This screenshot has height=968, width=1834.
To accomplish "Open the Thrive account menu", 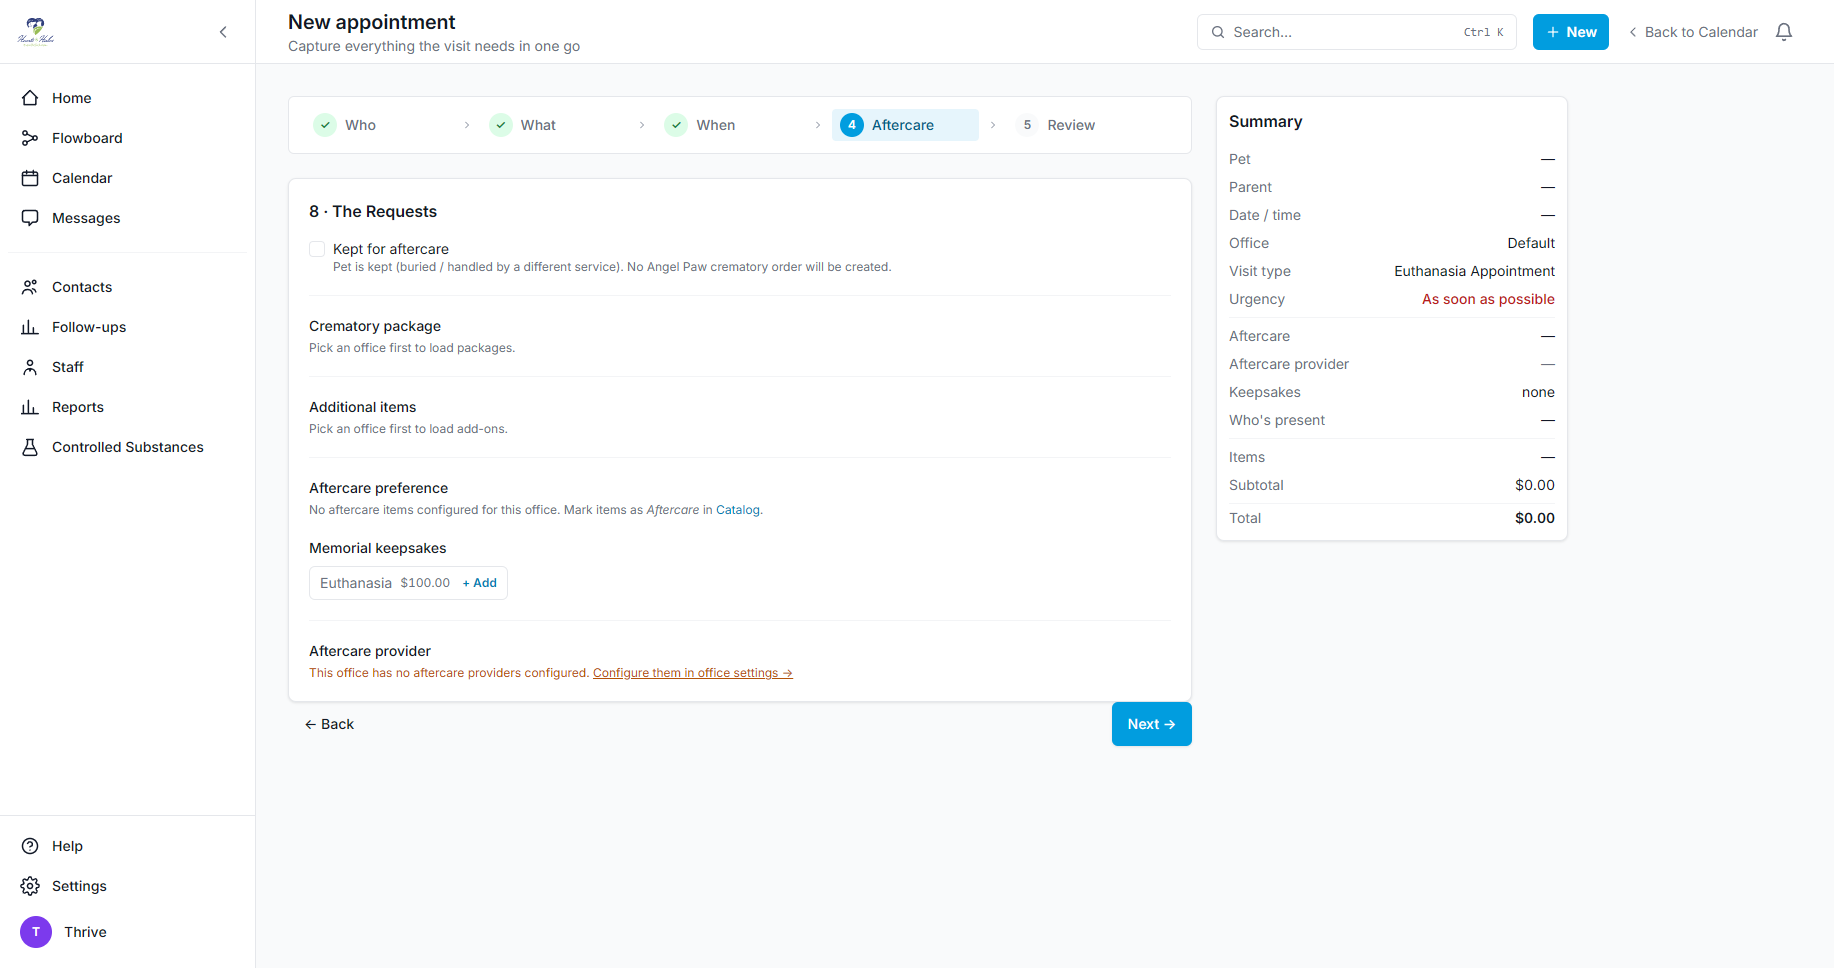I will pos(128,932).
